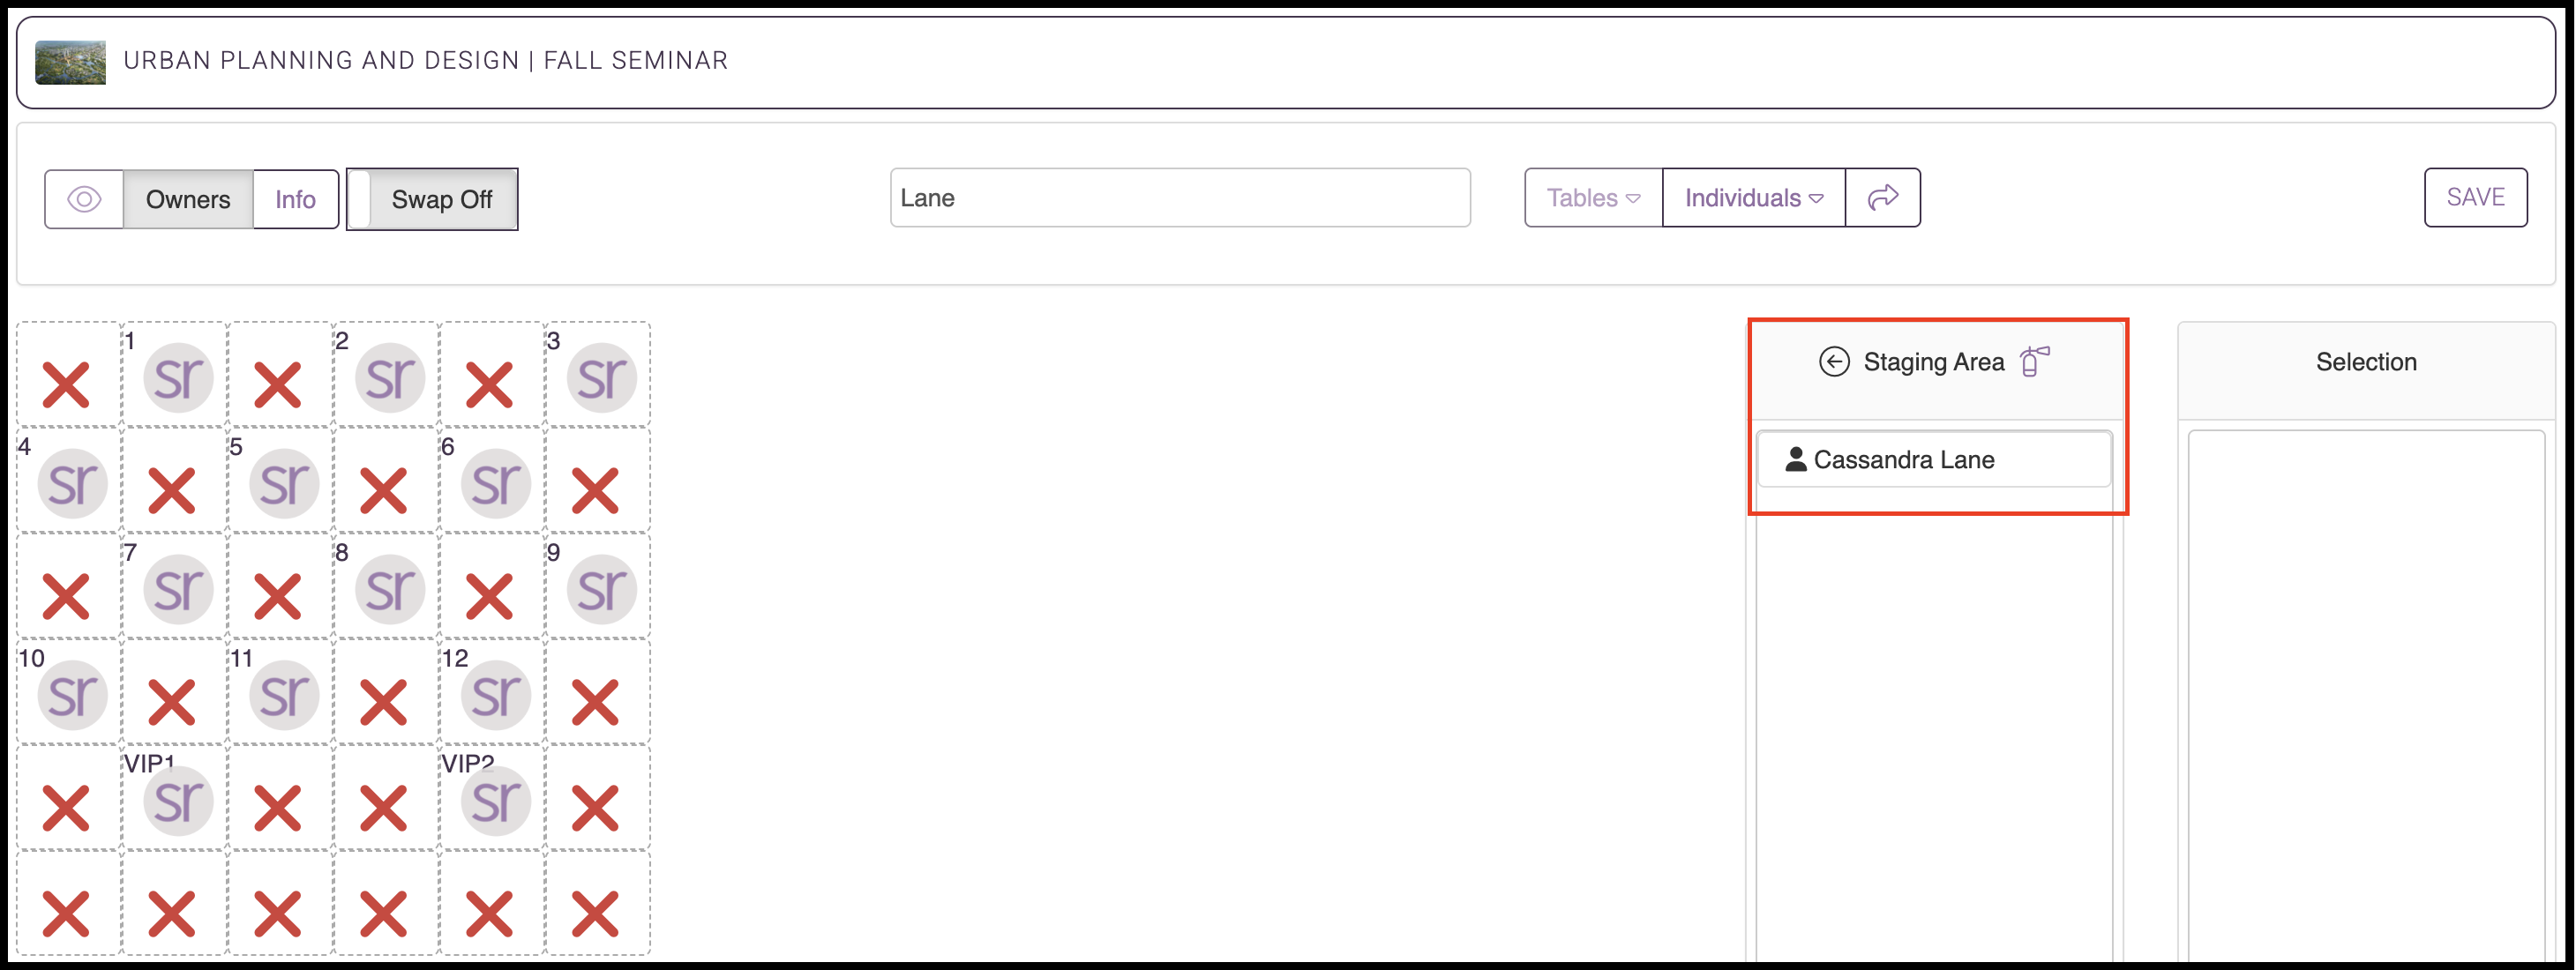This screenshot has width=2576, height=970.
Task: Open the Individuals dropdown
Action: point(1754,198)
